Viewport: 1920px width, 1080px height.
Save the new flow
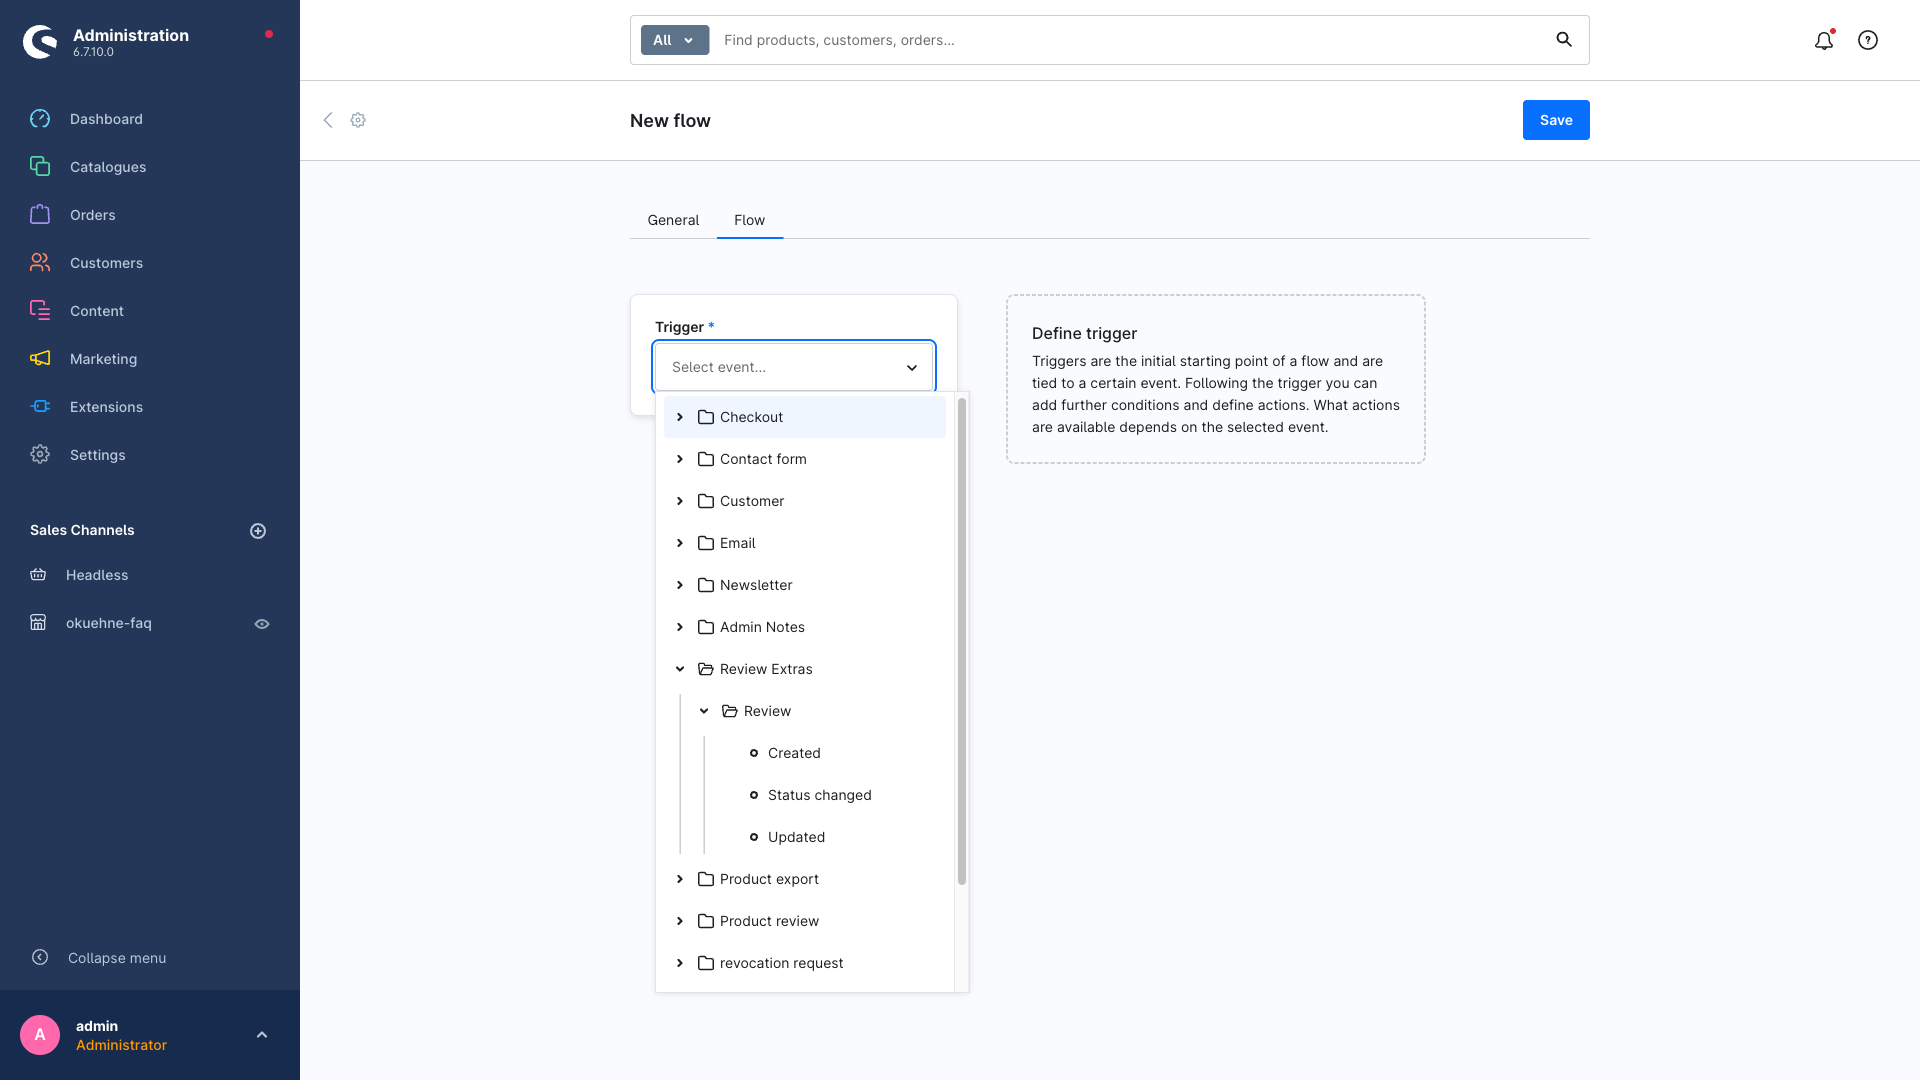click(1556, 120)
